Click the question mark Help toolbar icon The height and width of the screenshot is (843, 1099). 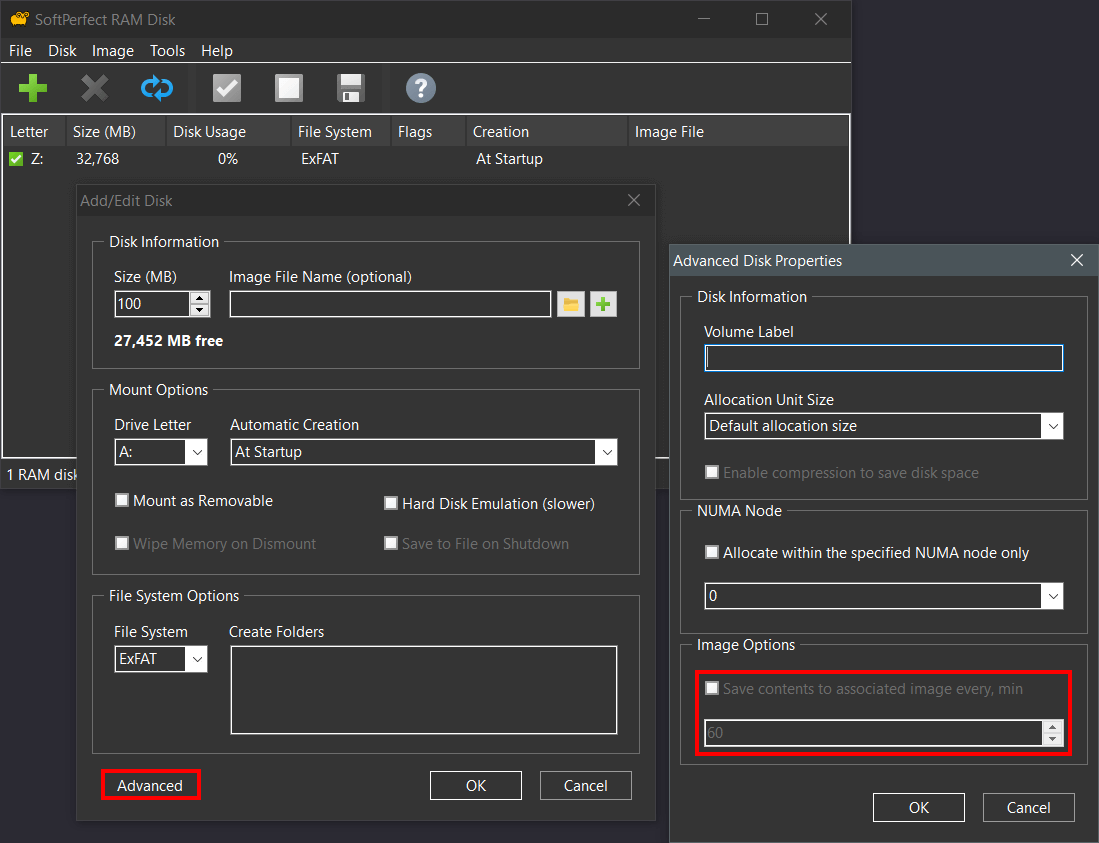[421, 88]
